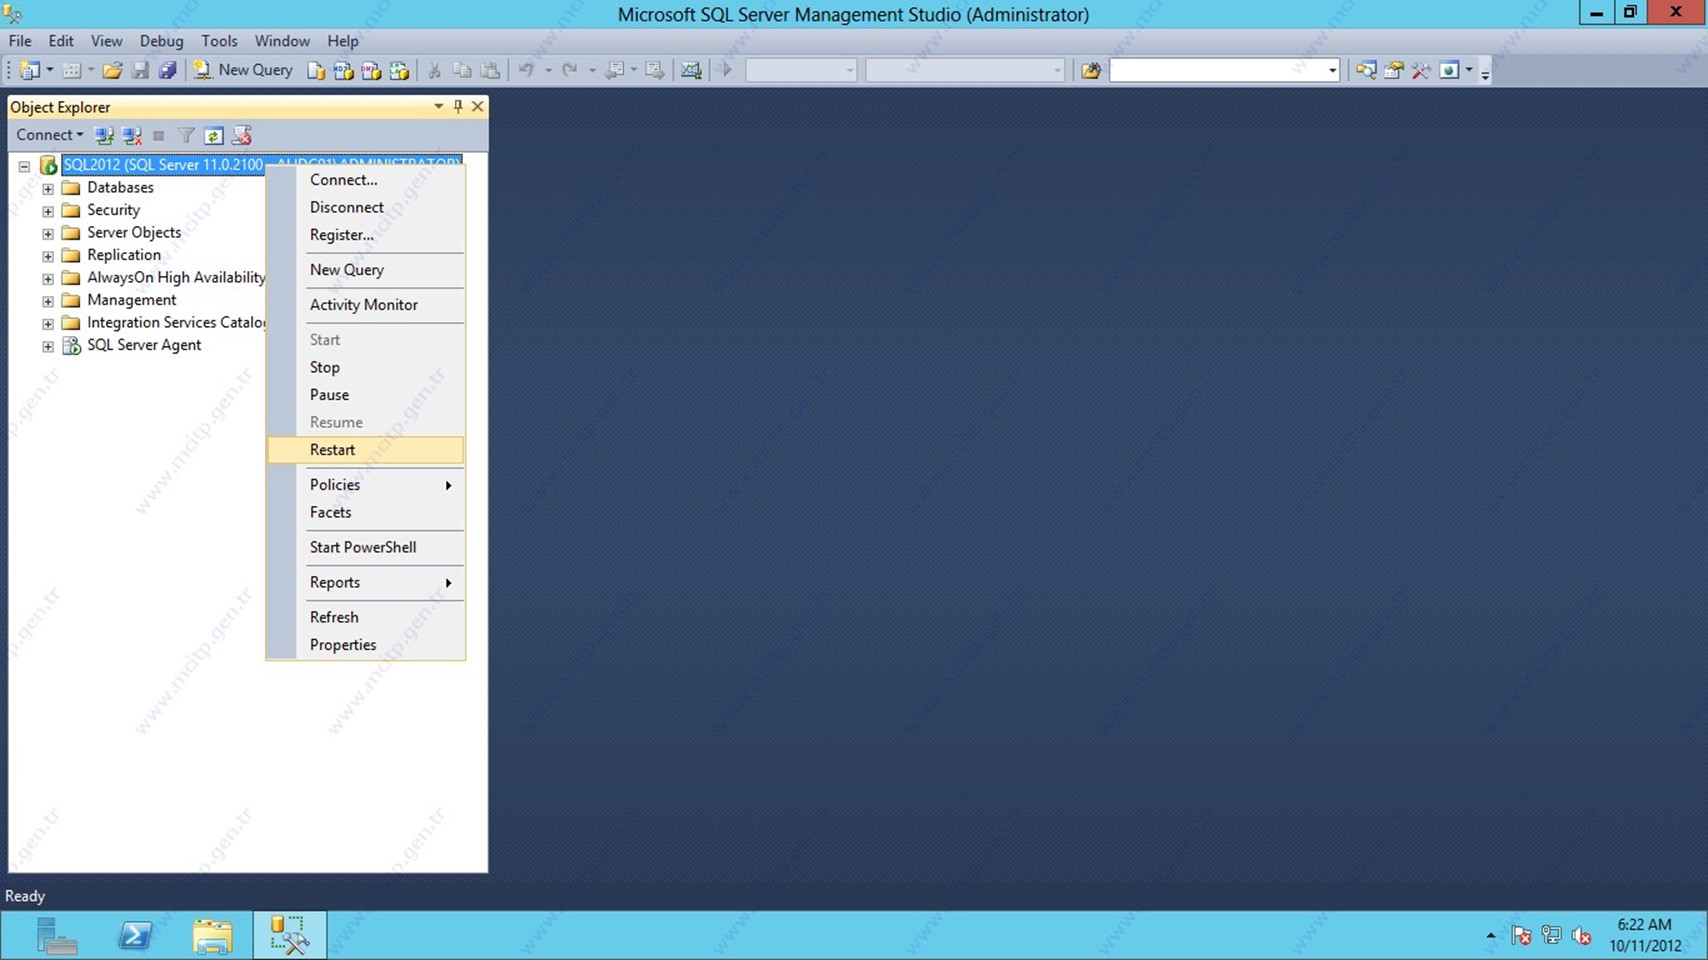Viewport: 1708px width, 960px height.
Task: Open the View menu
Action: pyautogui.click(x=106, y=41)
